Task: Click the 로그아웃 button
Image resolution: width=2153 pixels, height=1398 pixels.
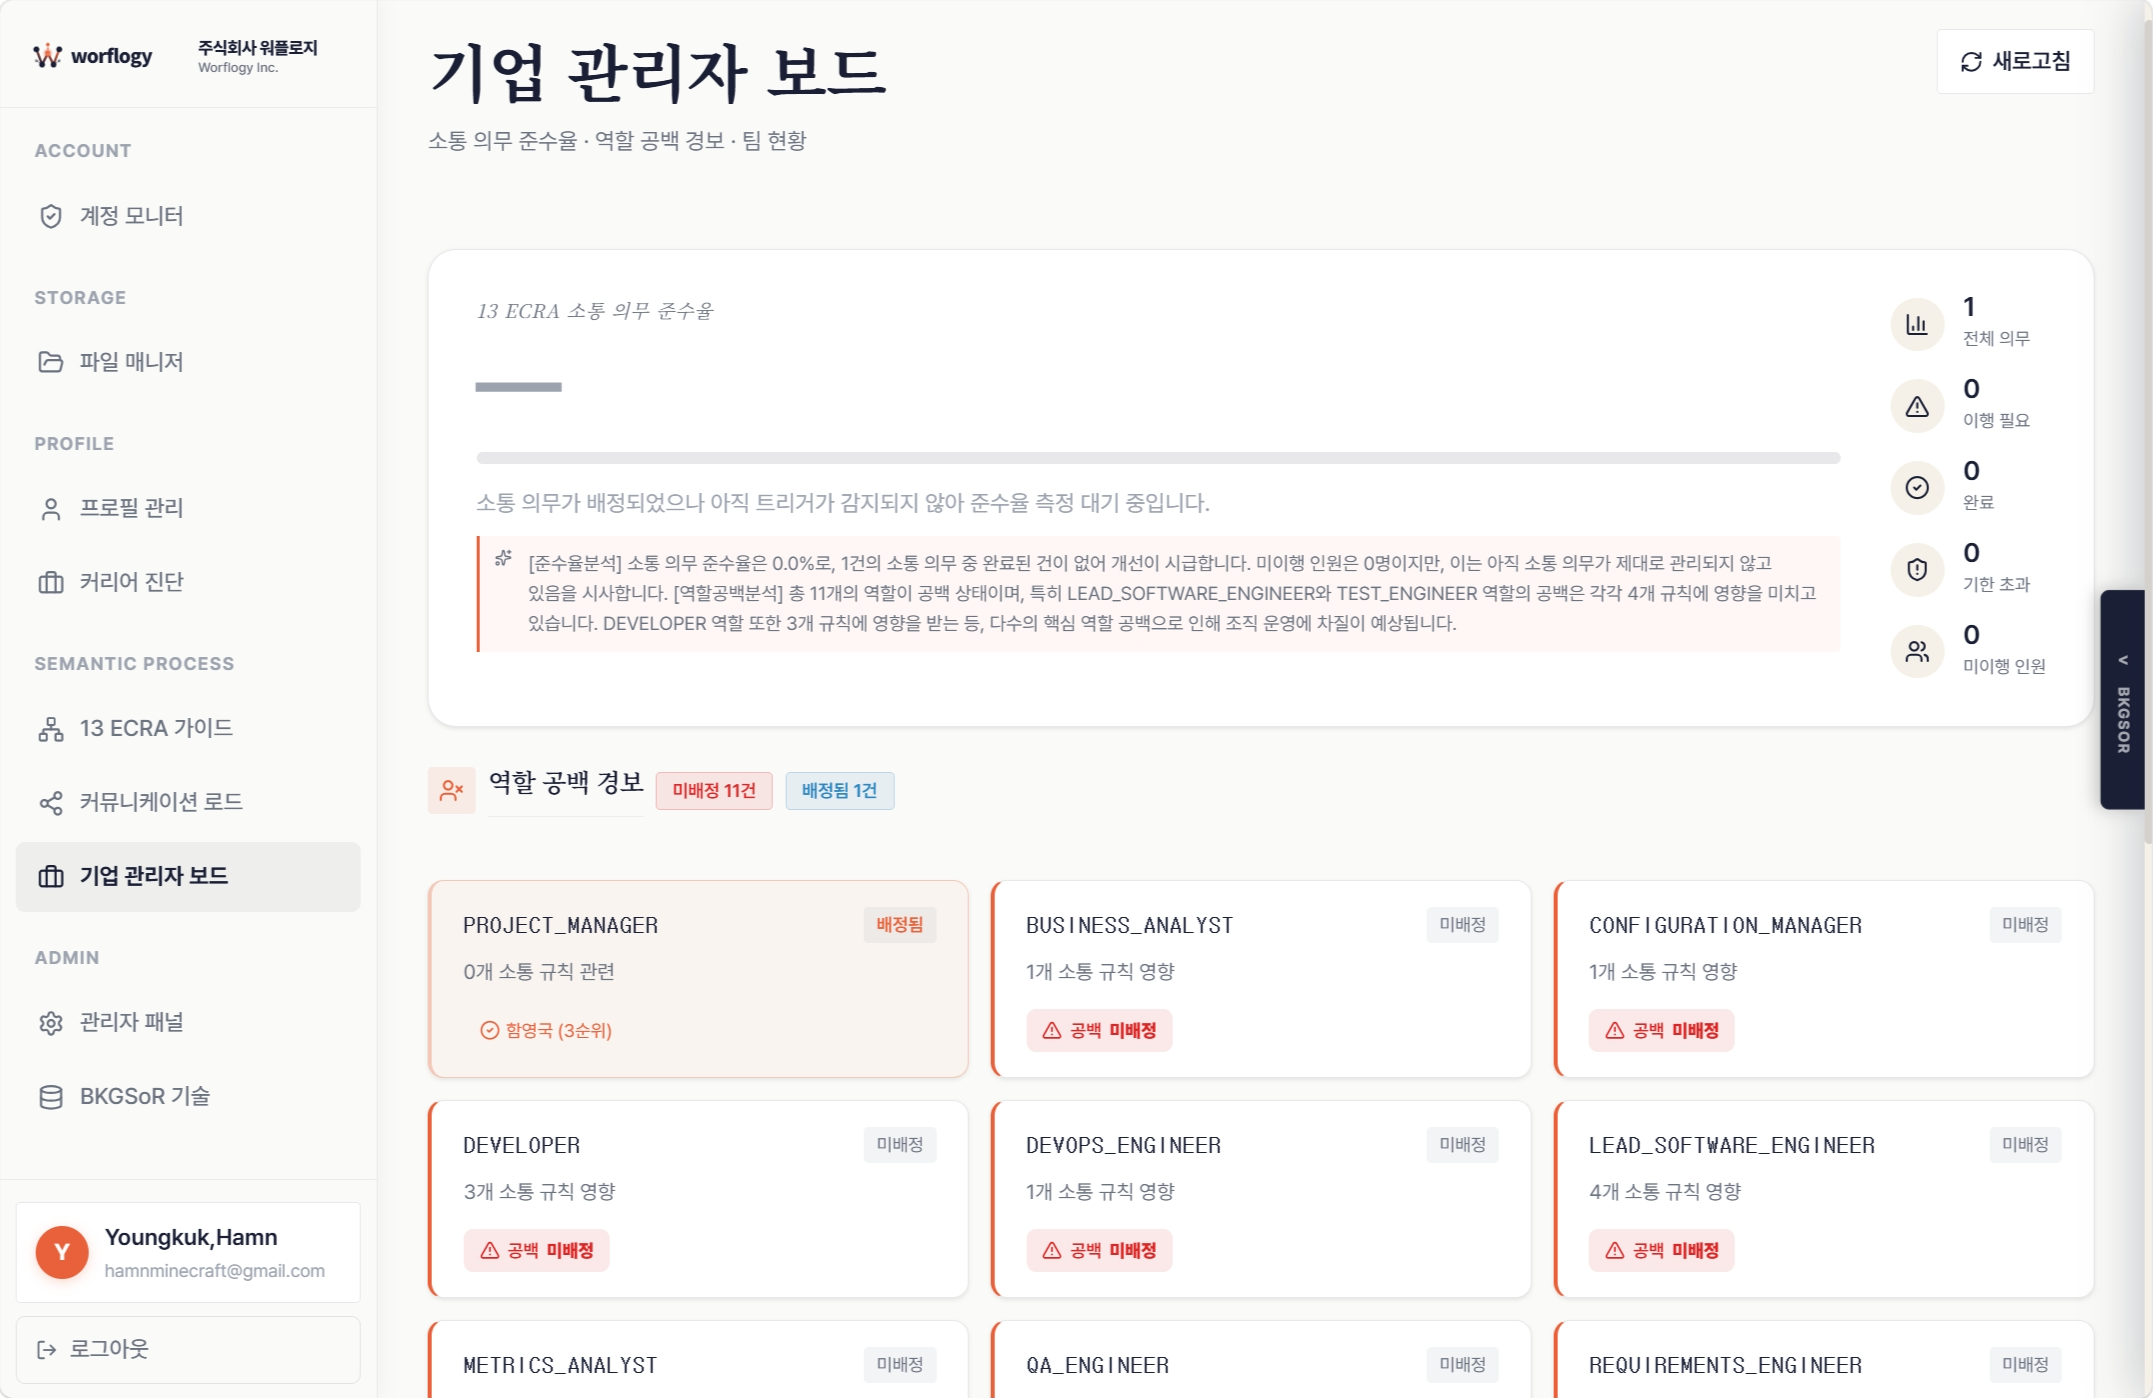Action: pos(188,1349)
